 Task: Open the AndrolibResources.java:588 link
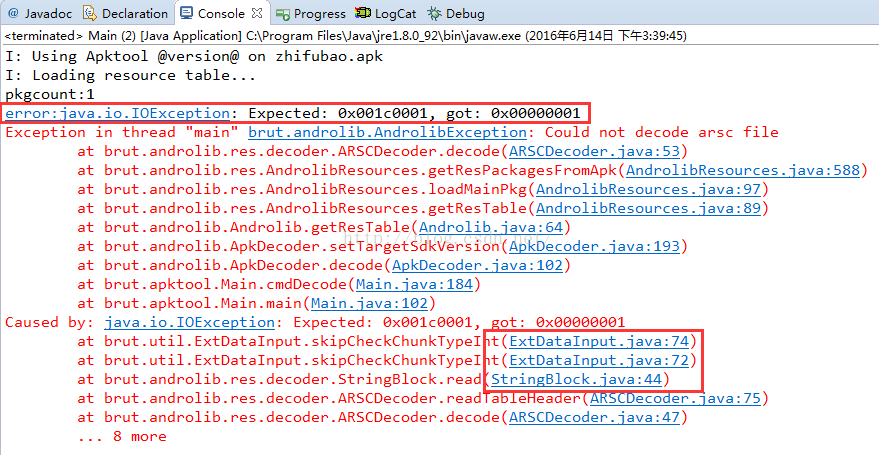click(743, 170)
